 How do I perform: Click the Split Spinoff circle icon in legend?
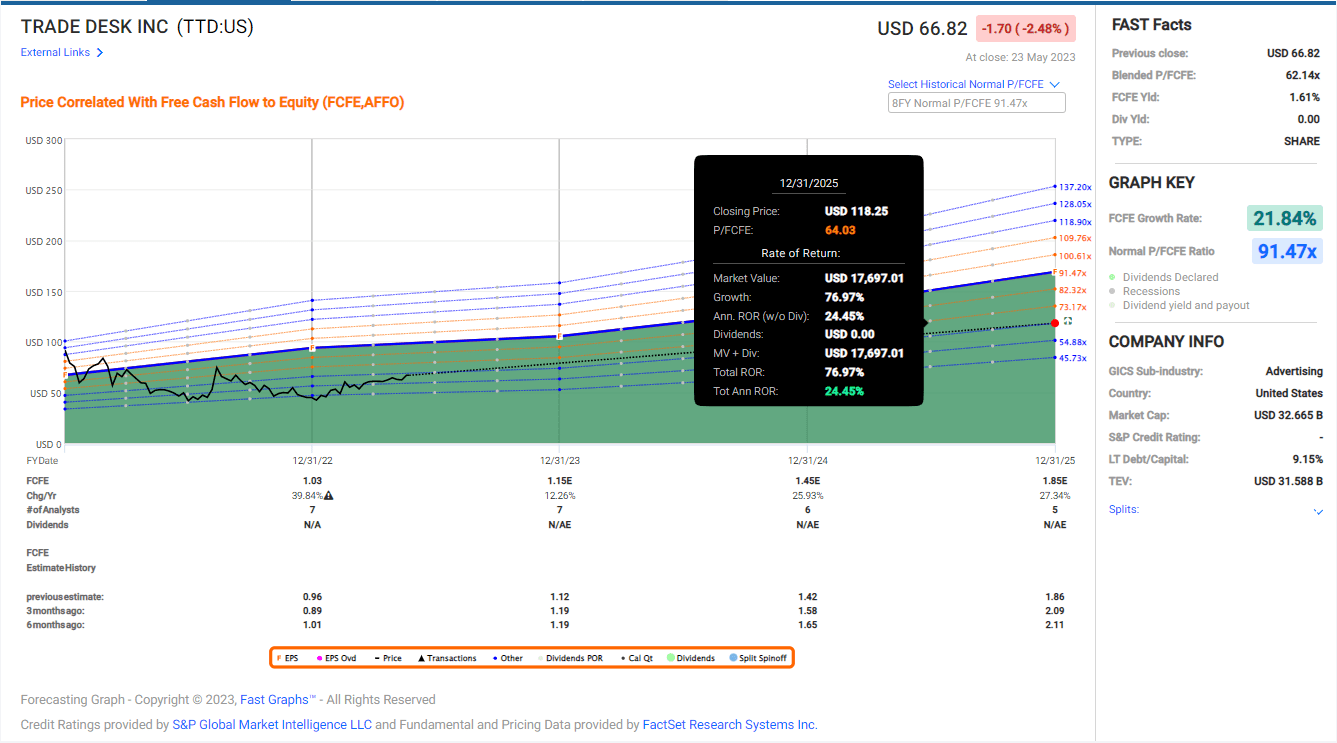[x=733, y=657]
